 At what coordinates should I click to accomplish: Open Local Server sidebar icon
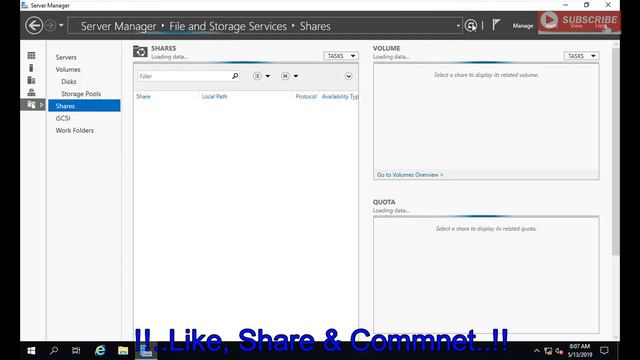[x=31, y=68]
